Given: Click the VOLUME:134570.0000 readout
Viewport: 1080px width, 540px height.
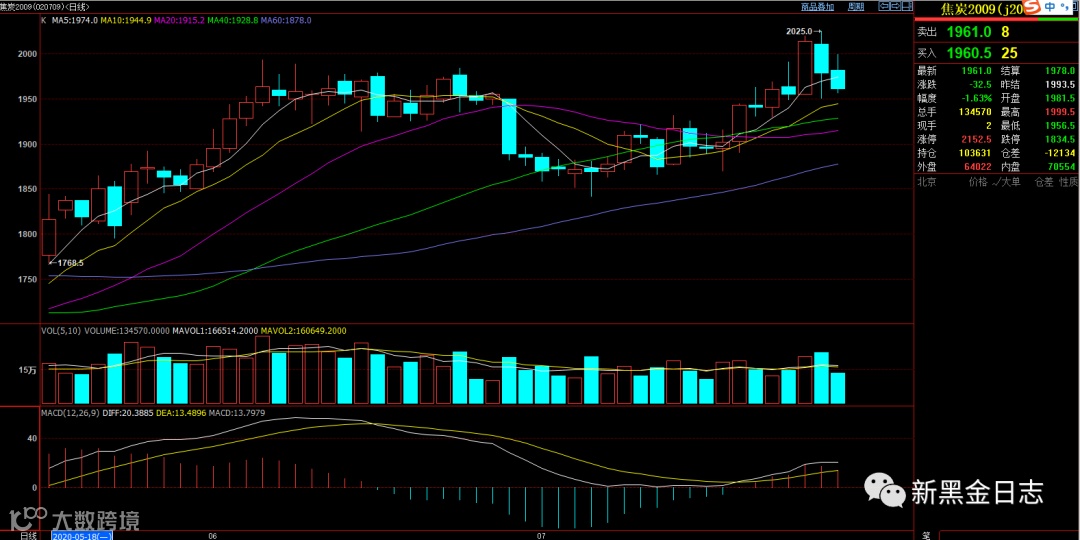Looking at the screenshot, I should [x=126, y=331].
